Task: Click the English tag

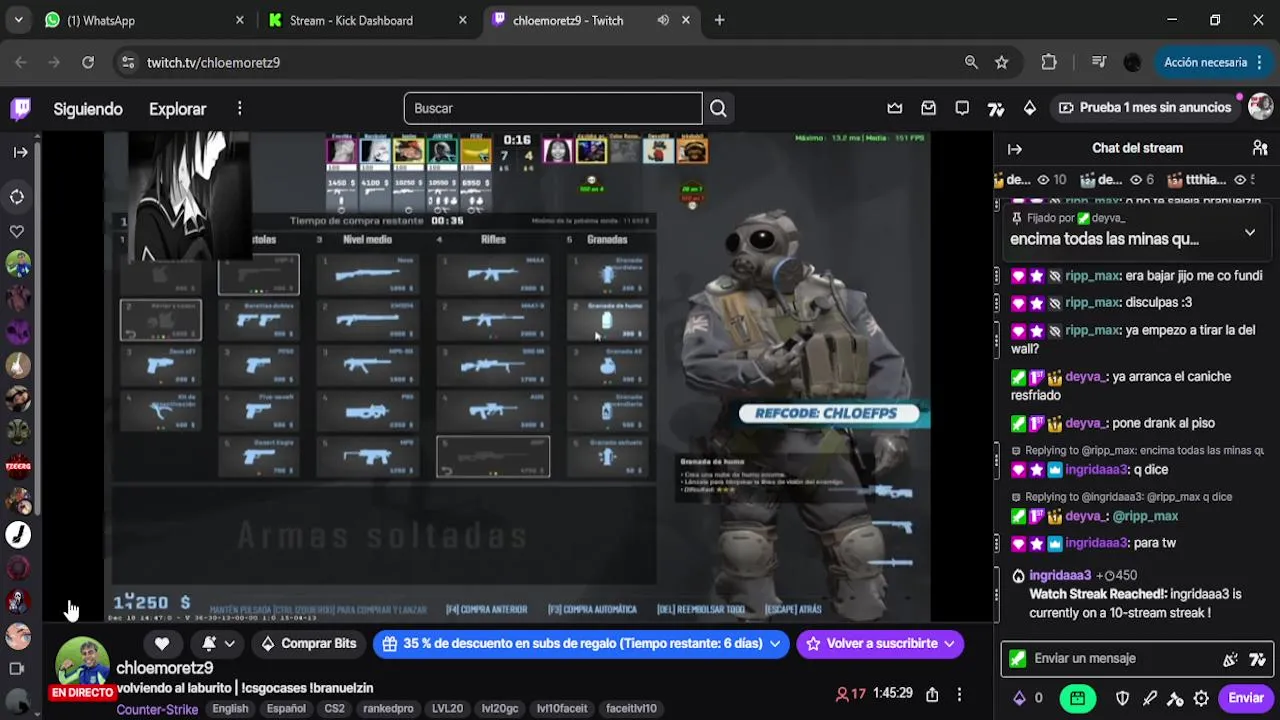Action: tap(230, 709)
